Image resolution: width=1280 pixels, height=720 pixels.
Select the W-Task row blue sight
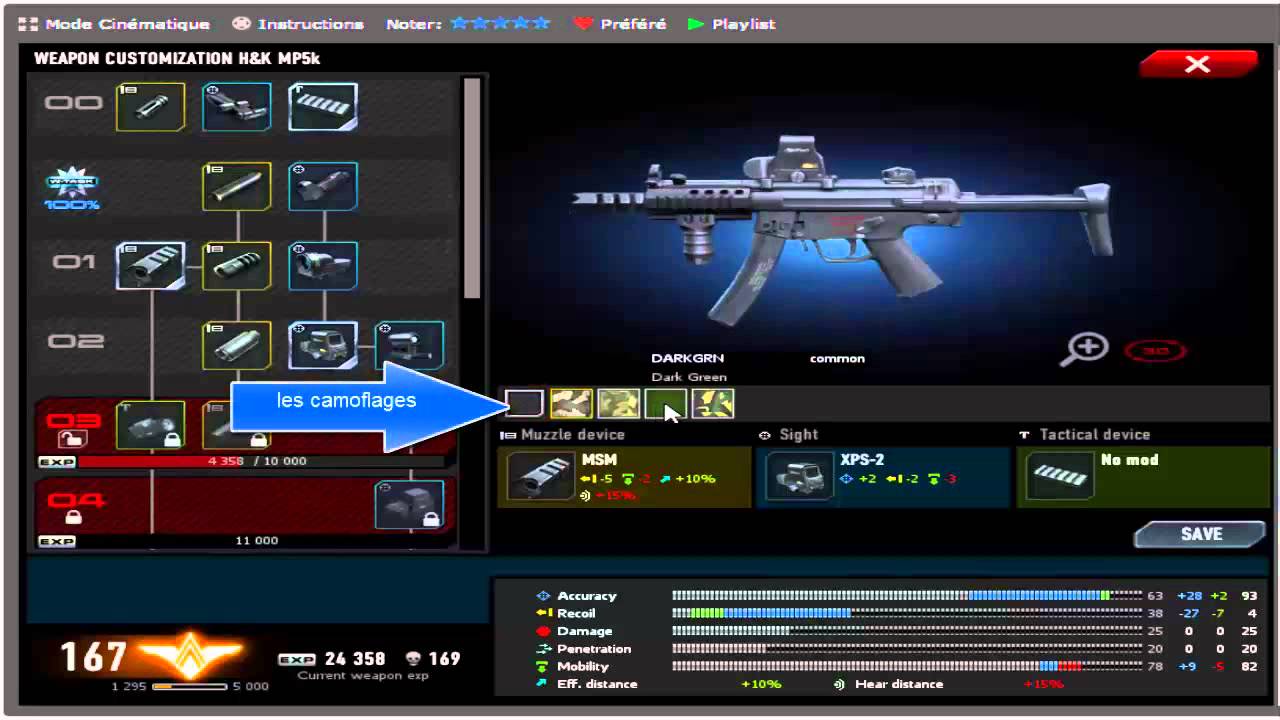[323, 186]
